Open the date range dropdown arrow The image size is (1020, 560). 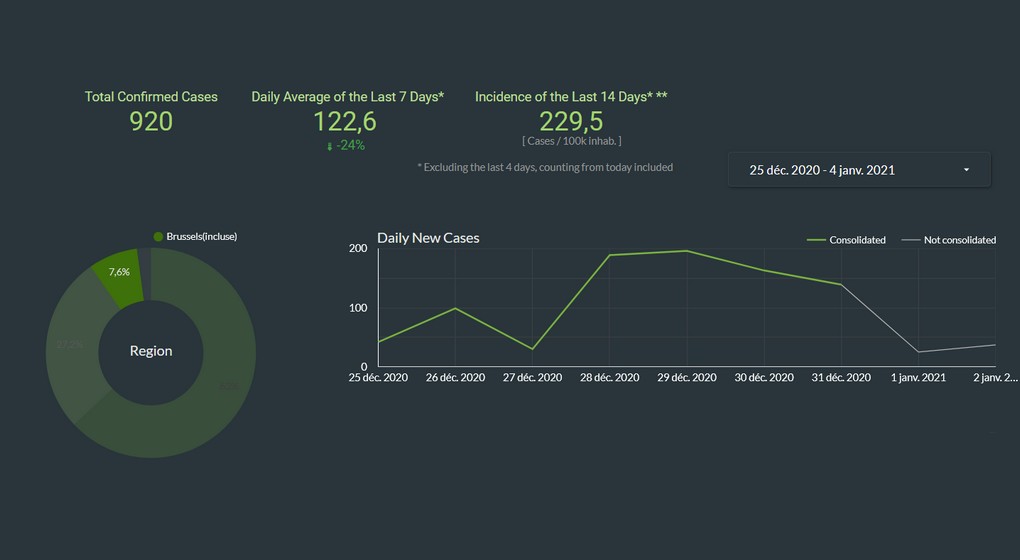[966, 170]
